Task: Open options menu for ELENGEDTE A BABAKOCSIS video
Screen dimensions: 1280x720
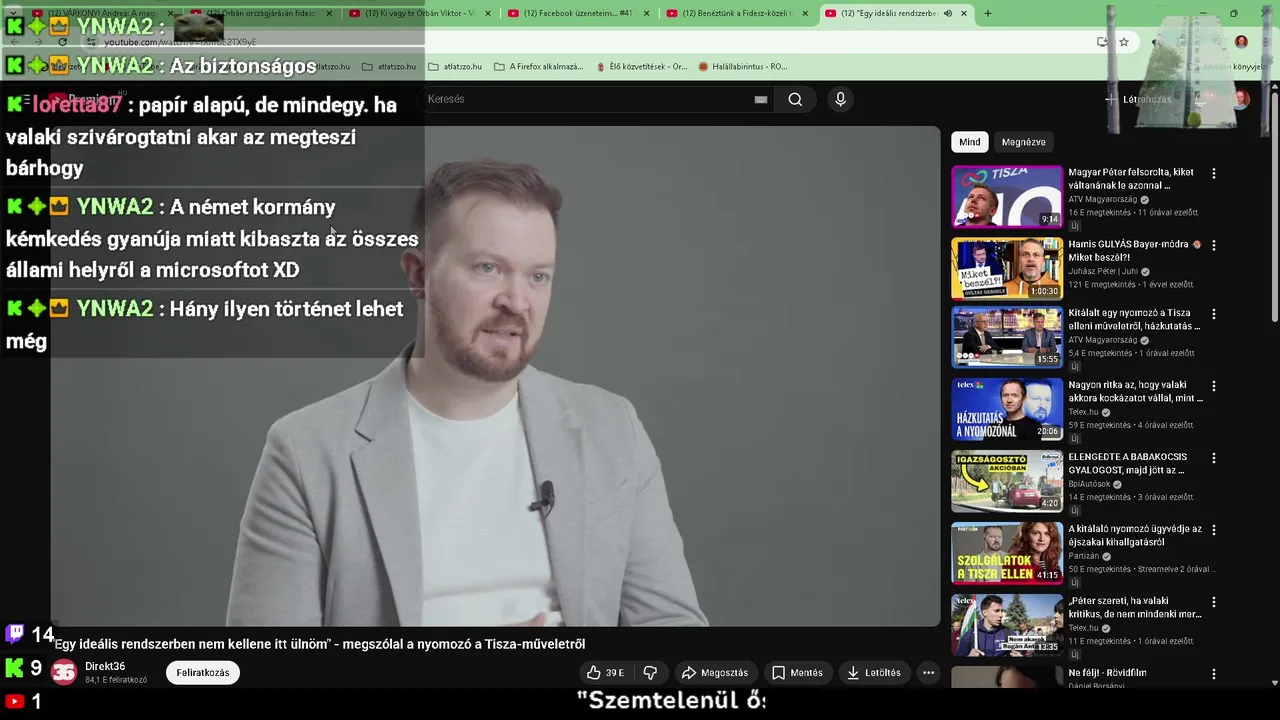Action: (x=1214, y=457)
